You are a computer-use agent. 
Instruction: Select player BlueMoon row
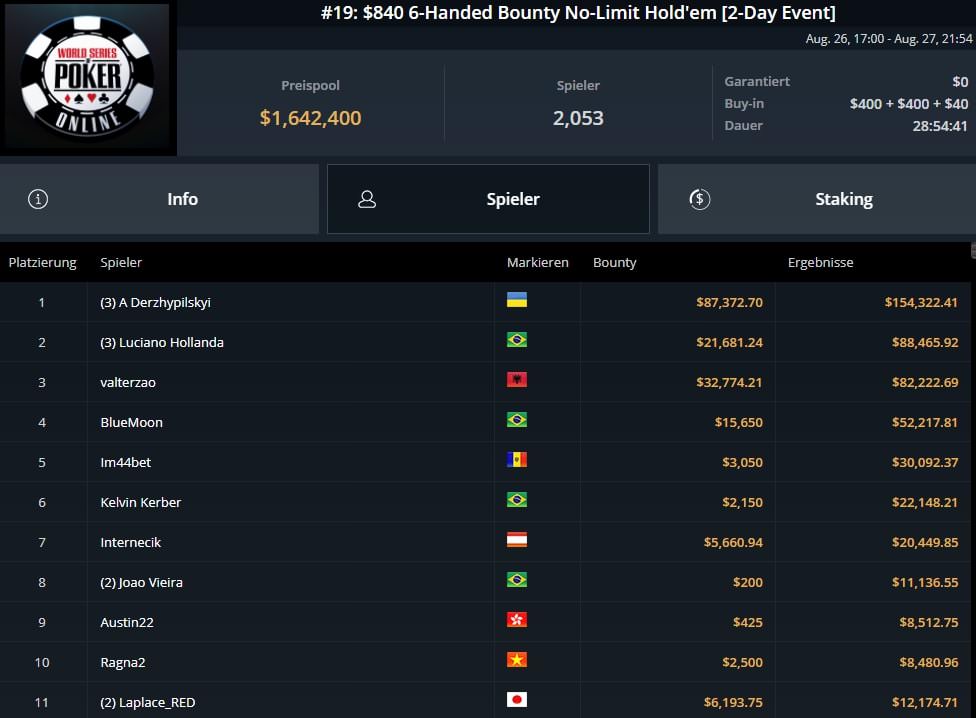131,422
